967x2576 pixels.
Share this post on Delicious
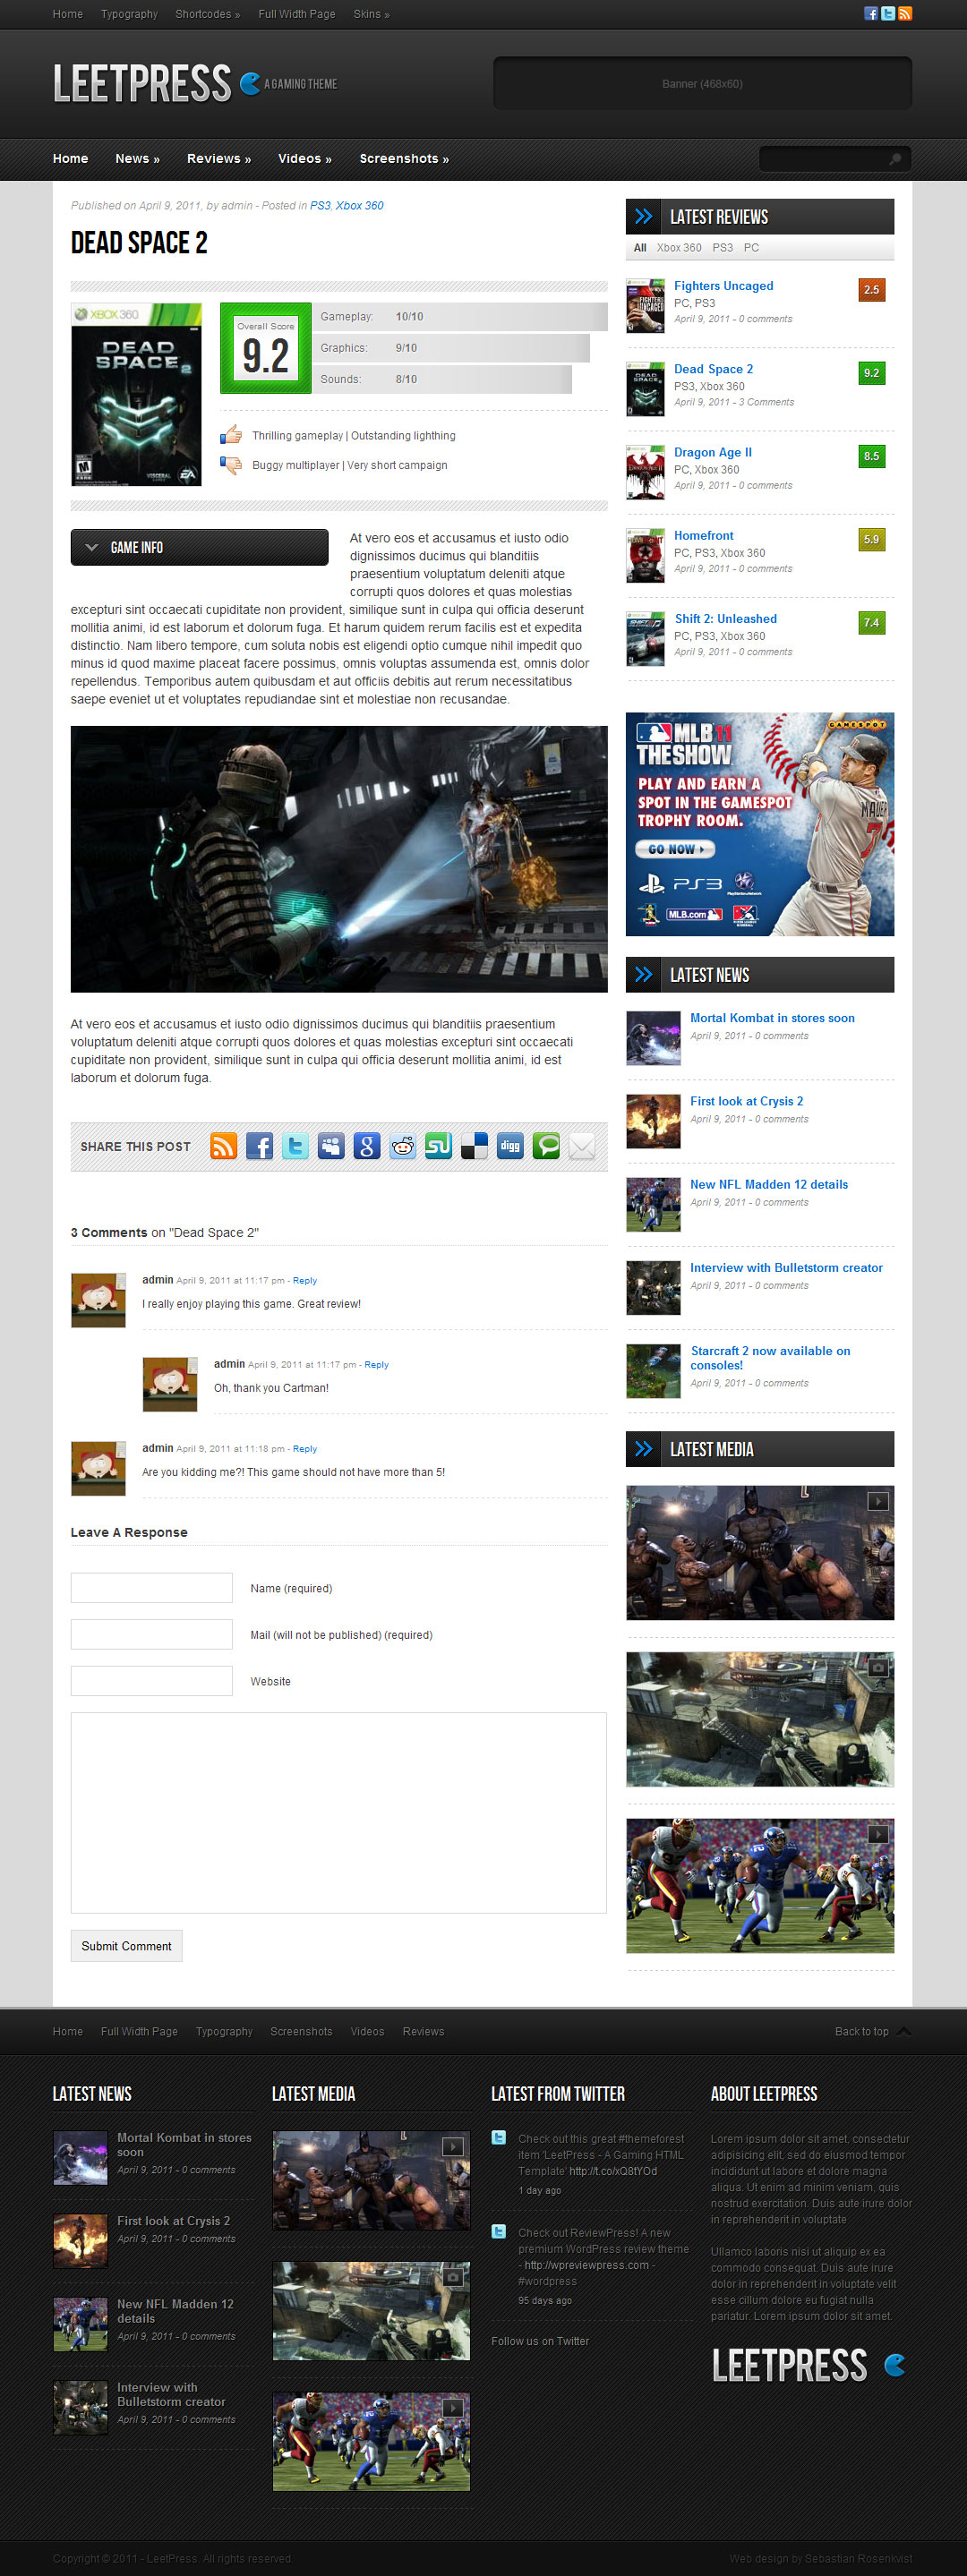[x=474, y=1146]
